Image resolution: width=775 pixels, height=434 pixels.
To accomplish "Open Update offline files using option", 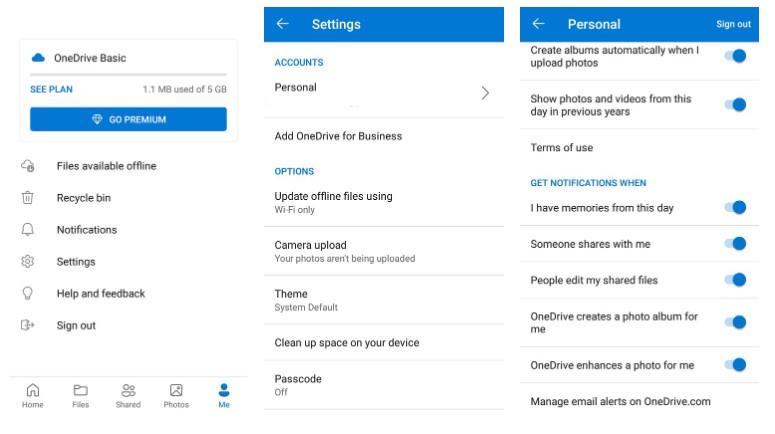I will (384, 203).
